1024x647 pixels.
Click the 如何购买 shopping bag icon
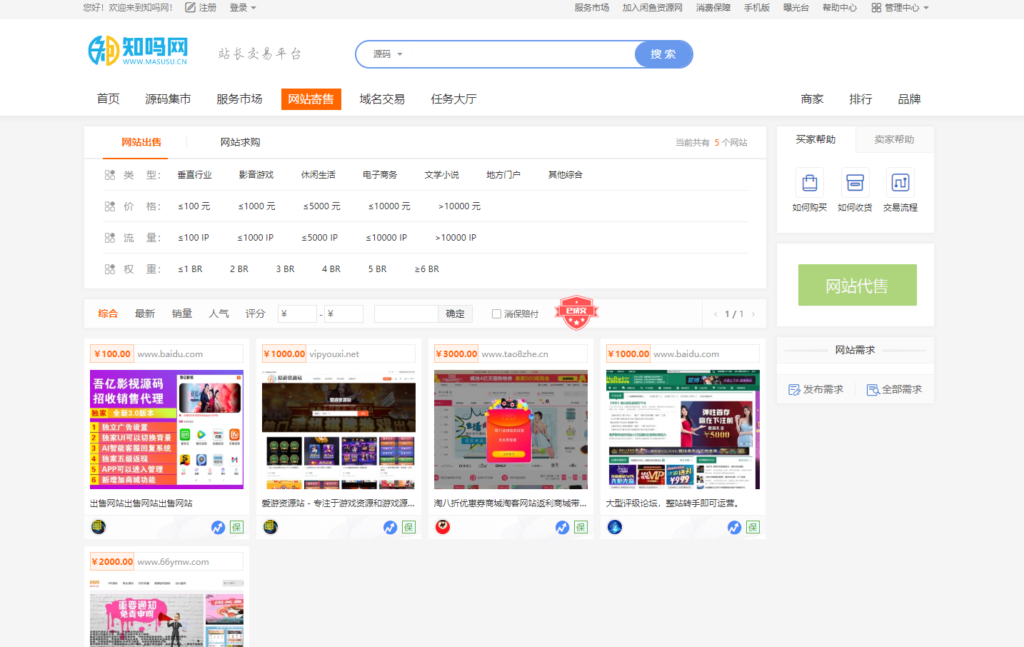coord(809,183)
